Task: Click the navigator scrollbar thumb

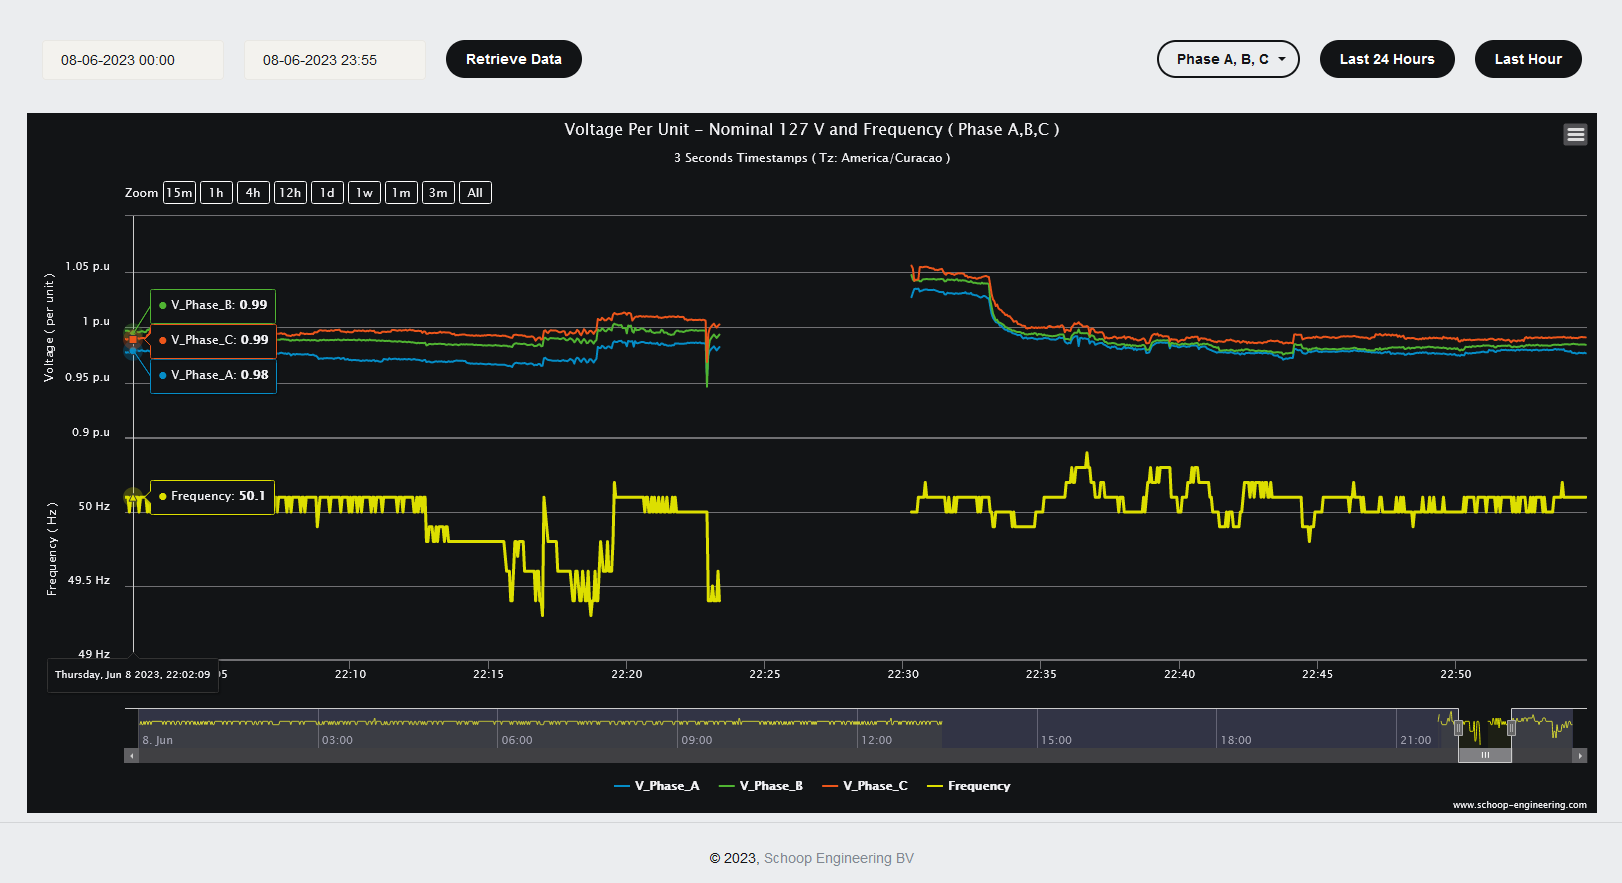Action: coord(1485,756)
